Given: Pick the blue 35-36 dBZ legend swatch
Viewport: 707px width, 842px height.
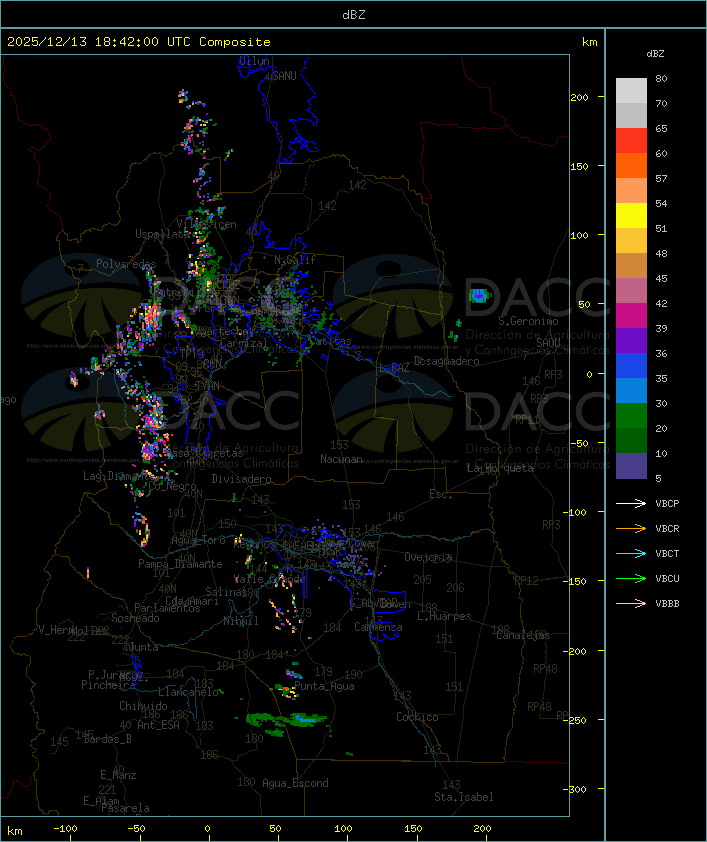Looking at the screenshot, I should (631, 366).
